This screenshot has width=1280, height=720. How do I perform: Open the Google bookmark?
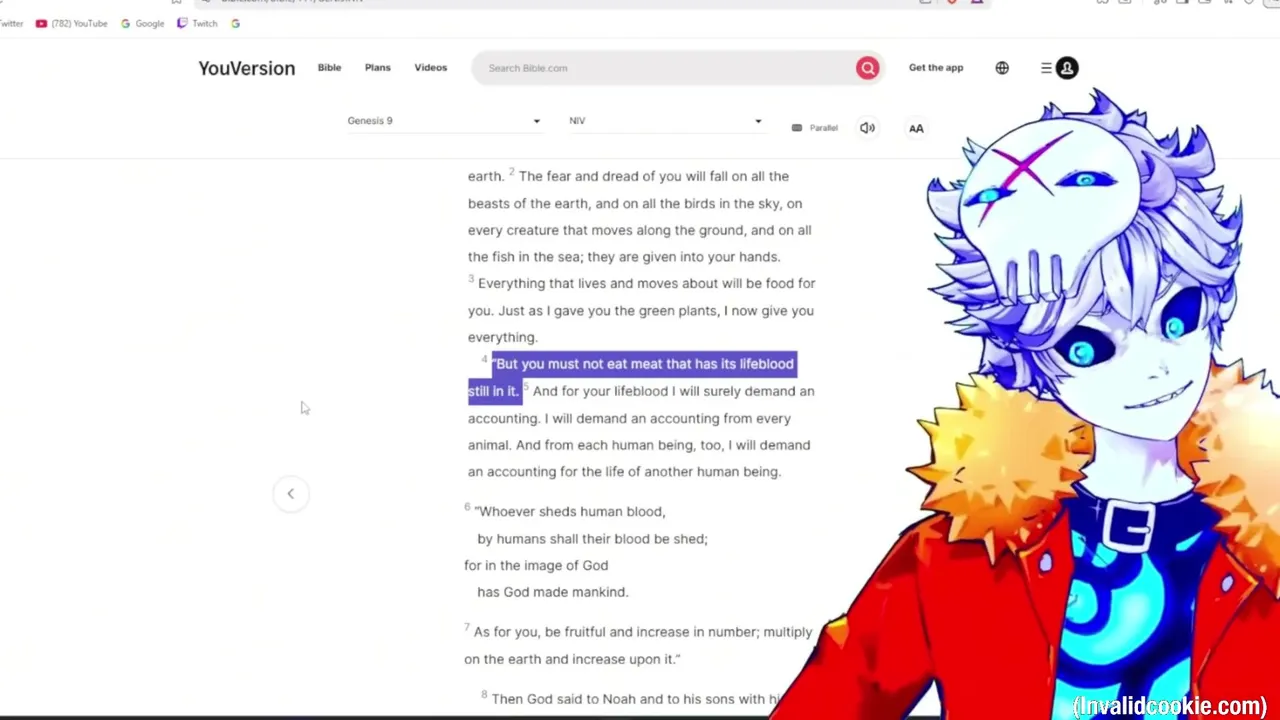(142, 23)
